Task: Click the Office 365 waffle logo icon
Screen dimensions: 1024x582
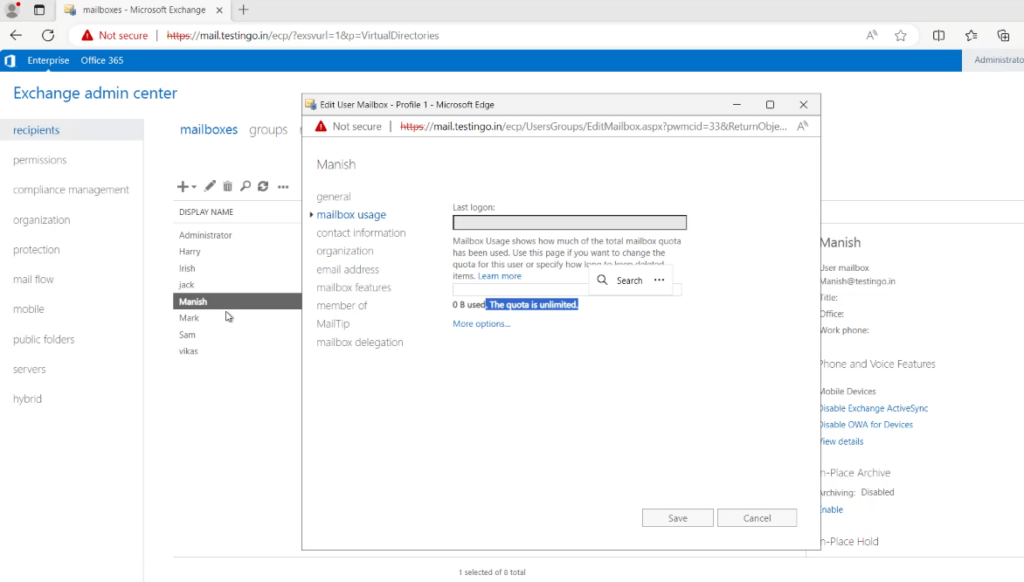Action: click(9, 60)
